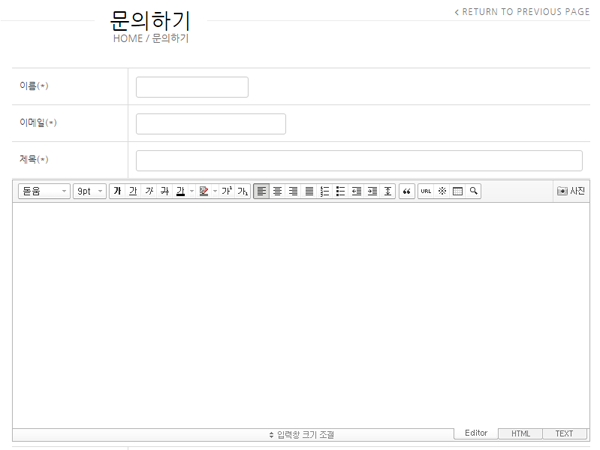This screenshot has width=600, height=450.
Task: Switch to TEXT mode tab
Action: point(564,434)
